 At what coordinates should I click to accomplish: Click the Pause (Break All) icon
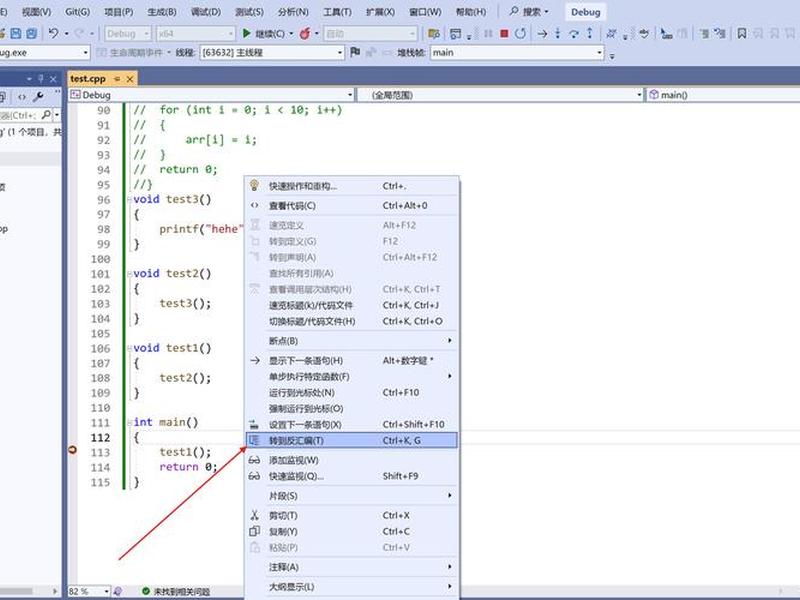(x=488, y=34)
